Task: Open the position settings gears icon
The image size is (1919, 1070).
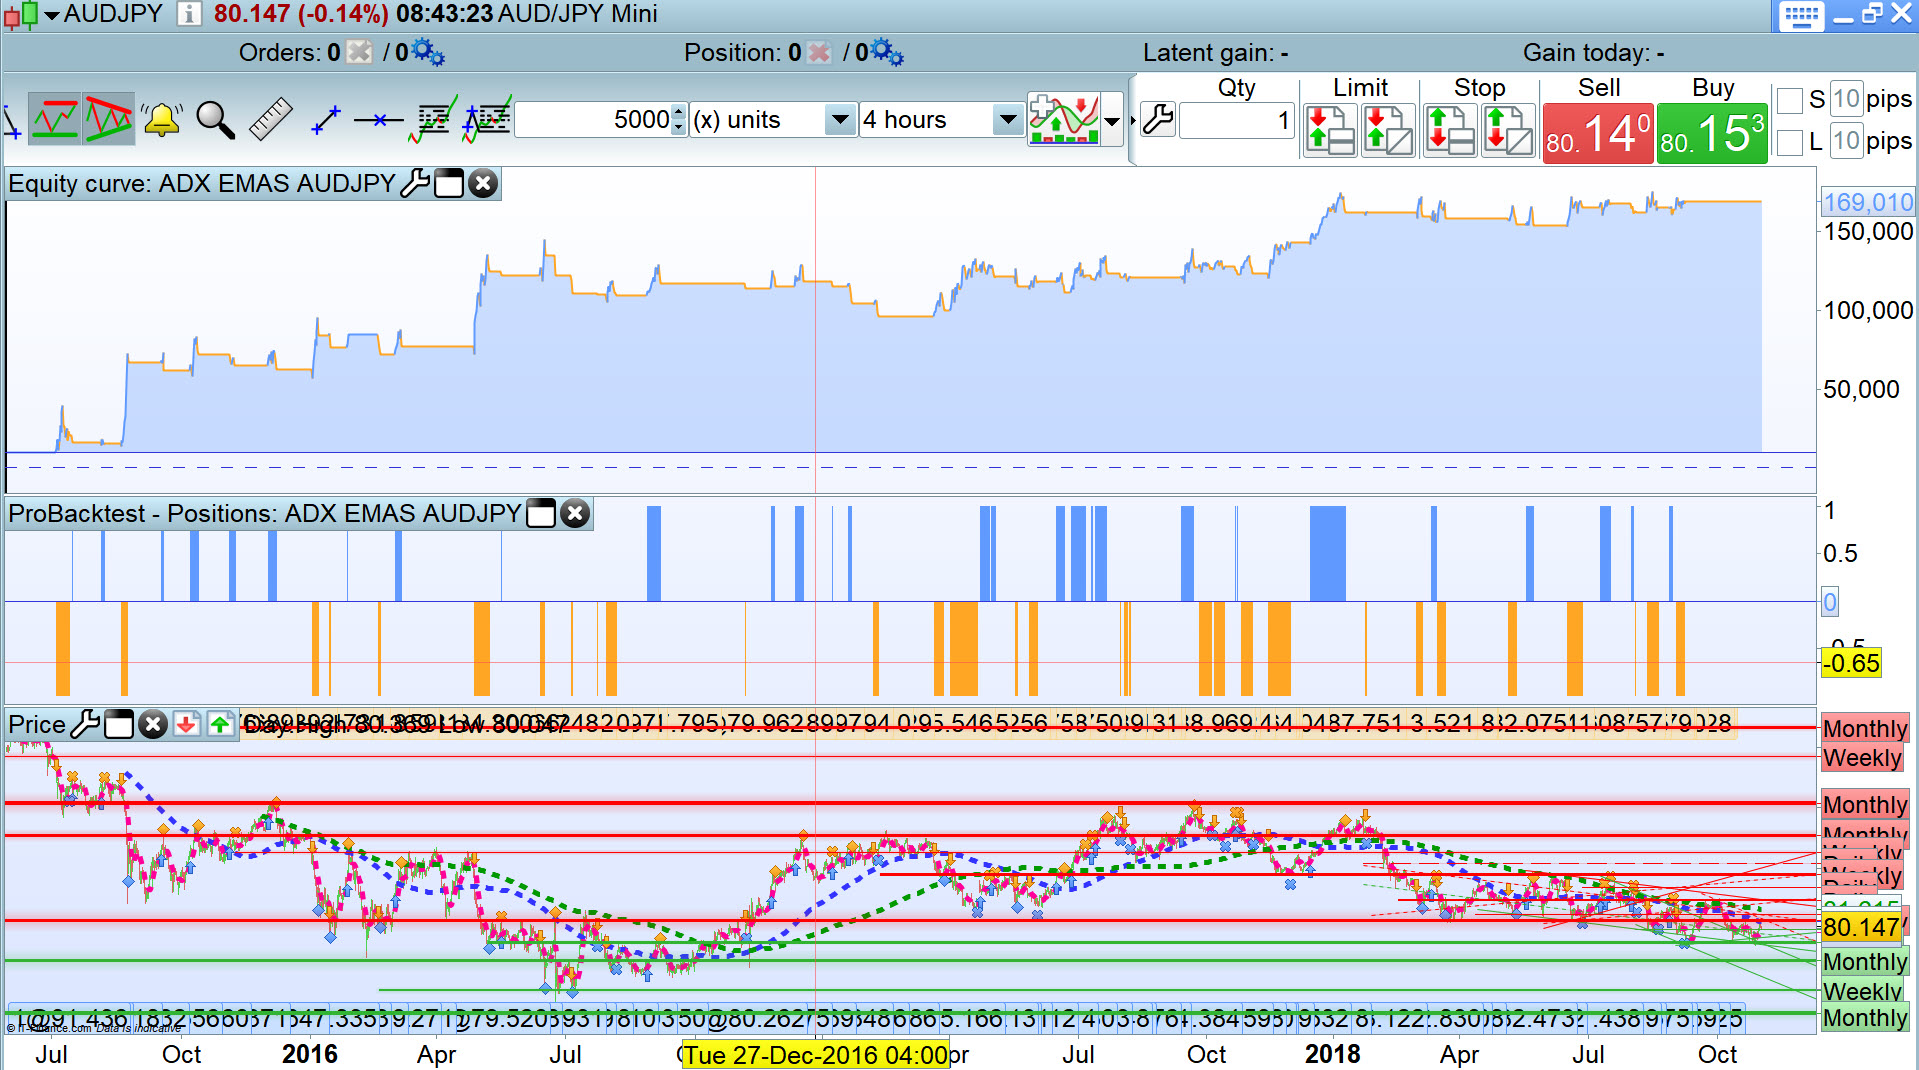Action: [886, 52]
